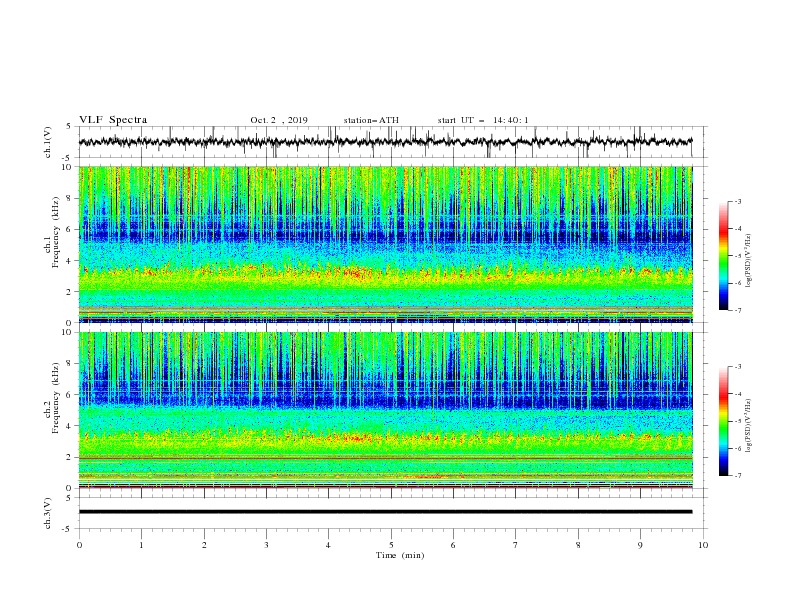This screenshot has width=792, height=612.
Task: Click the "4" kHz tick on ch.2 frequency axis
Action: coord(69,426)
